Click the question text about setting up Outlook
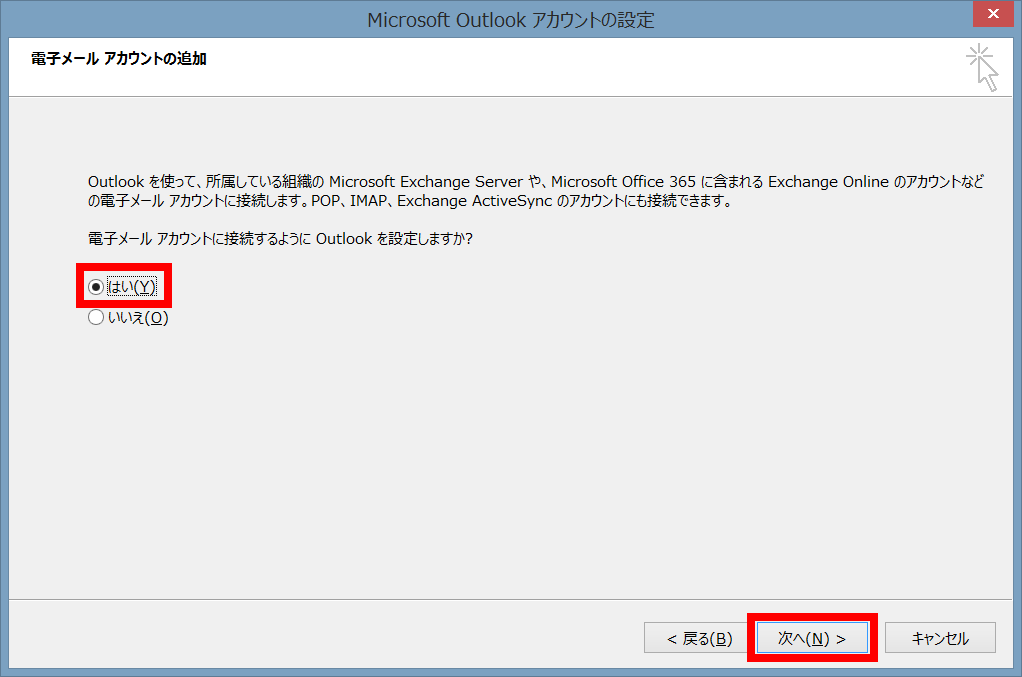1022x677 pixels. tap(280, 238)
